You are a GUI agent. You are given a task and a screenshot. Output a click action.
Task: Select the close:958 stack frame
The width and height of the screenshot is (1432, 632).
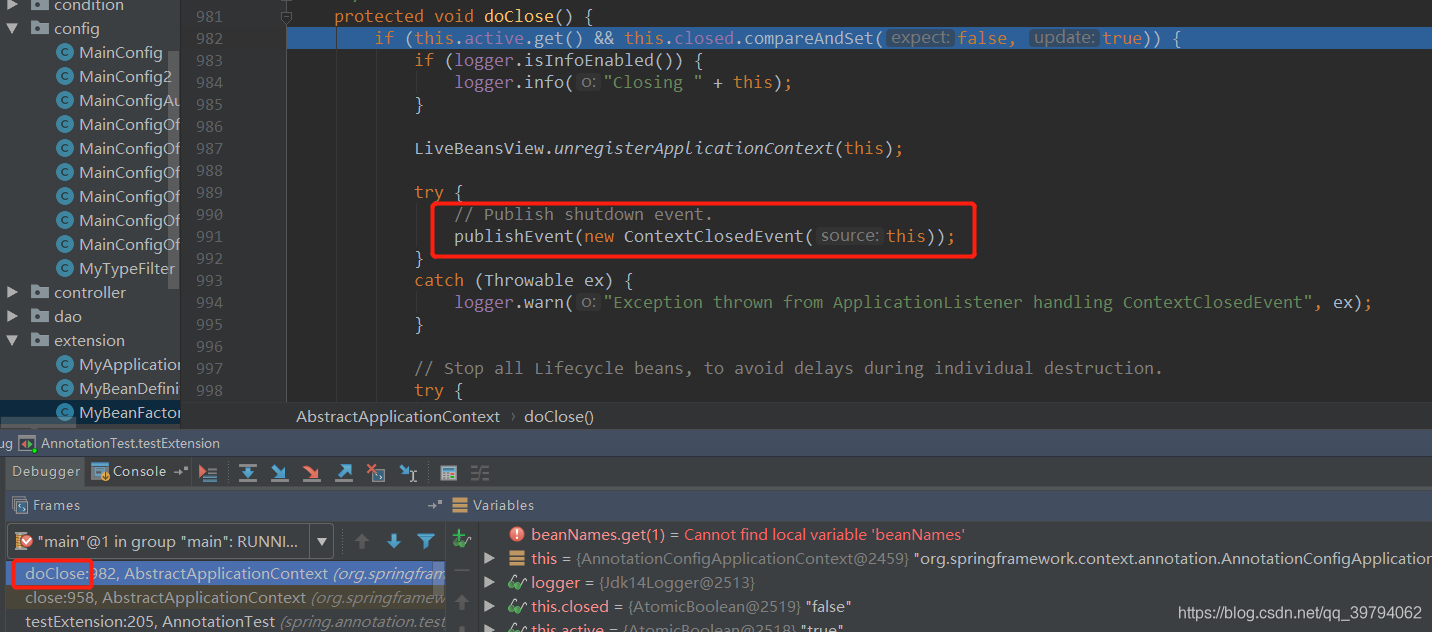[225, 598]
